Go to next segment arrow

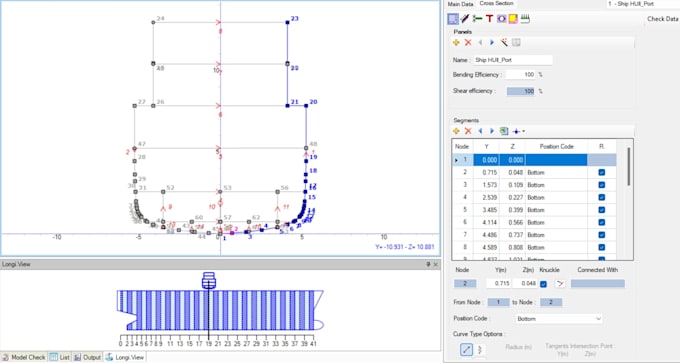492,131
